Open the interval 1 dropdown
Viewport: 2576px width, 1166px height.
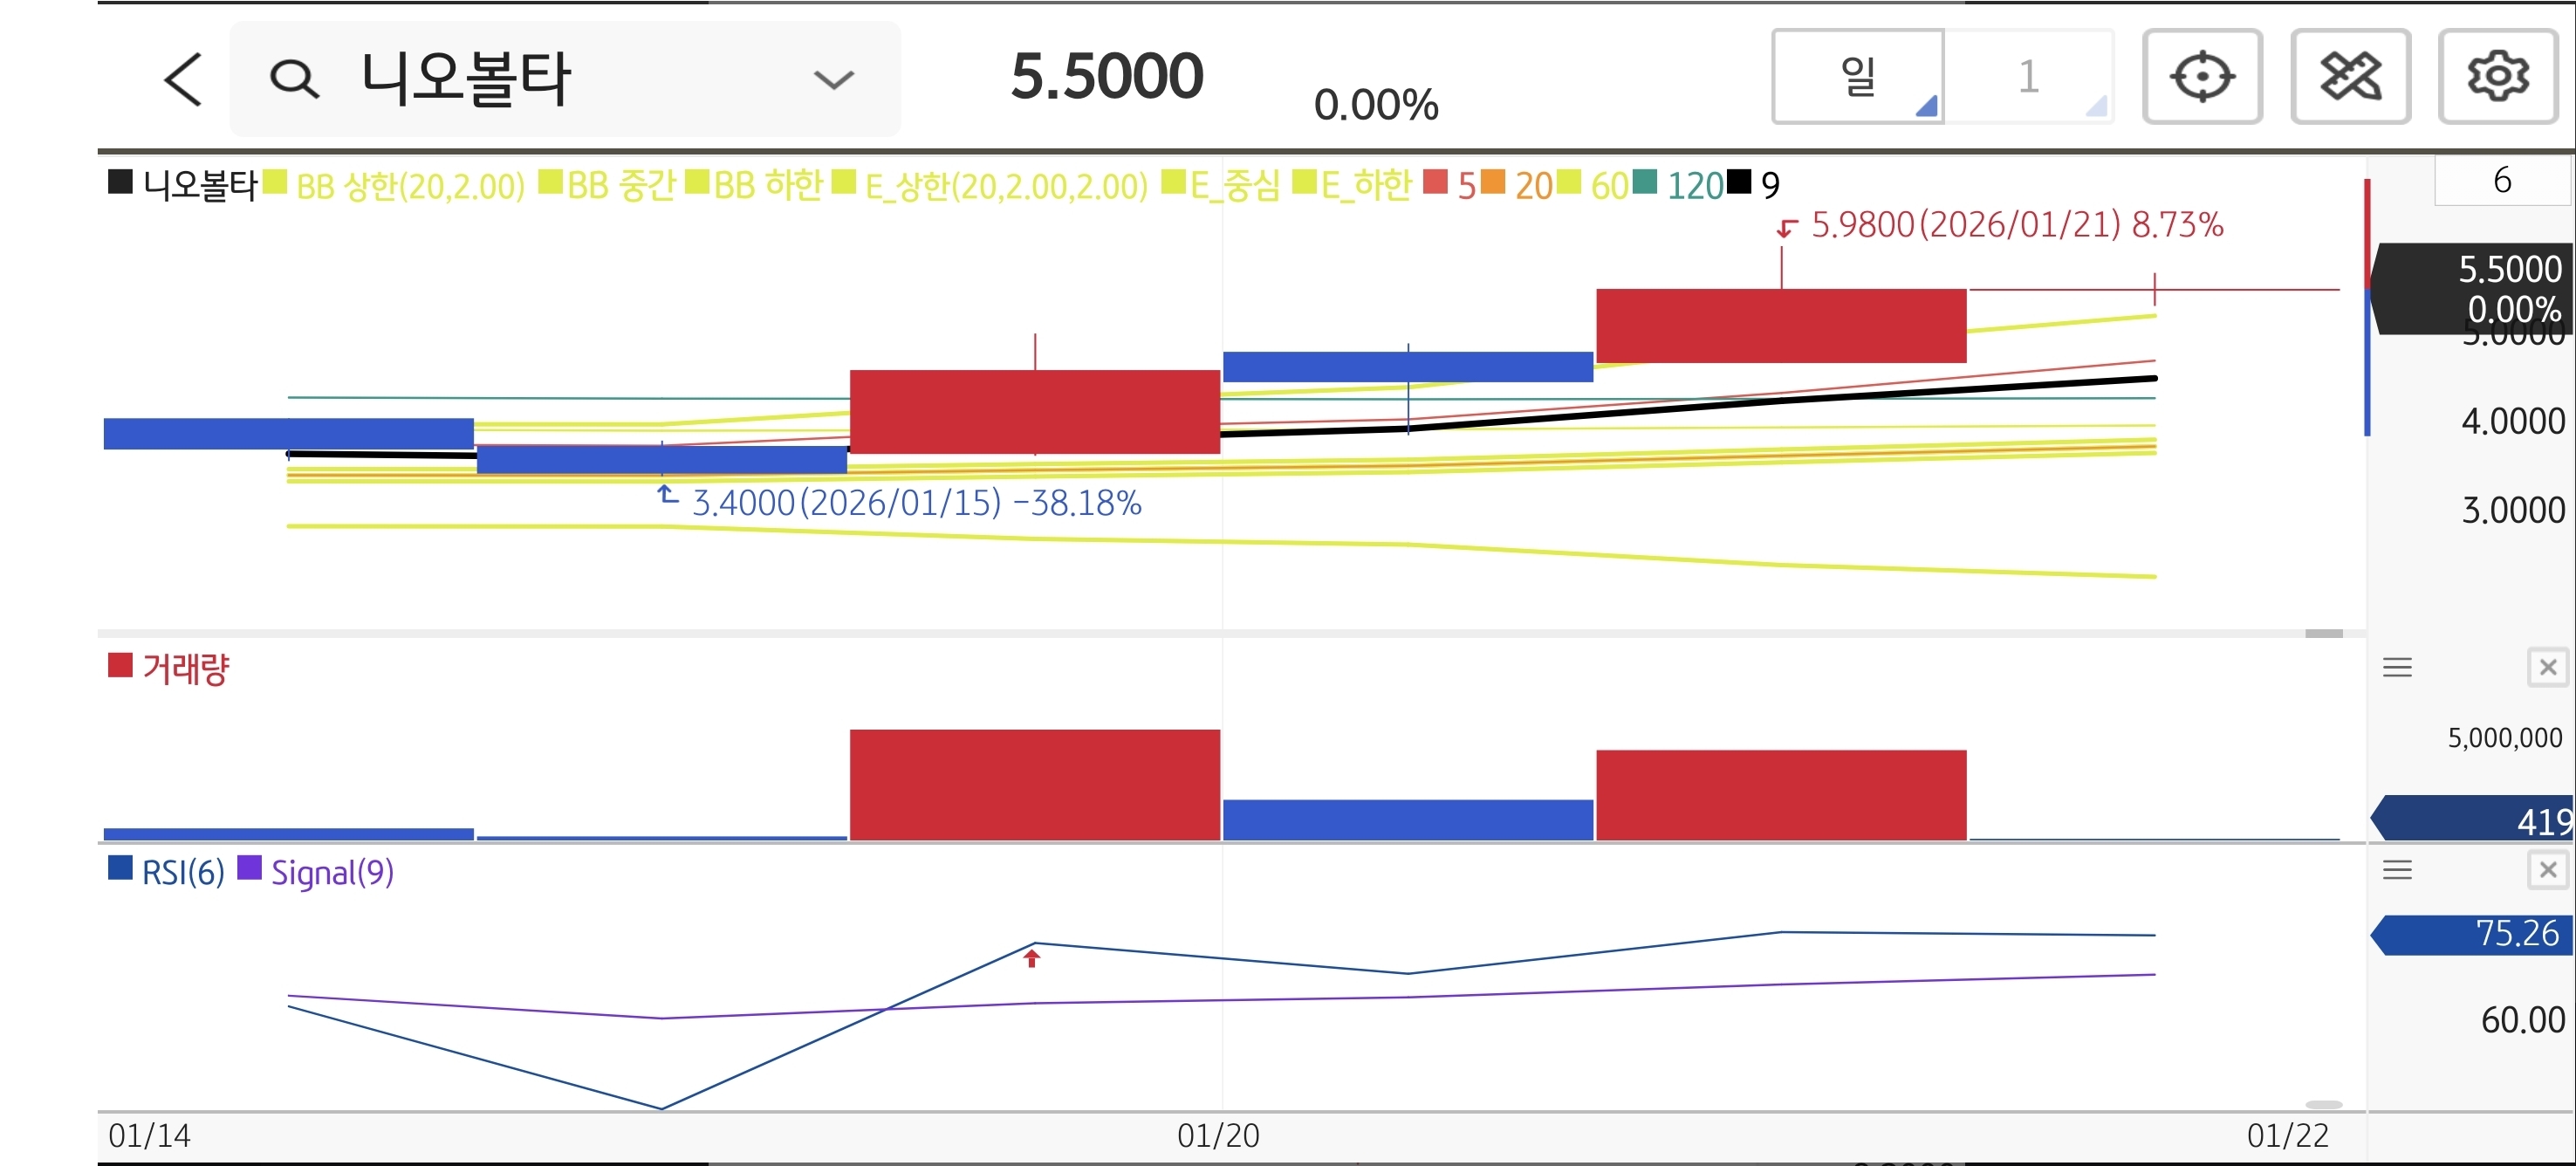tap(2029, 77)
